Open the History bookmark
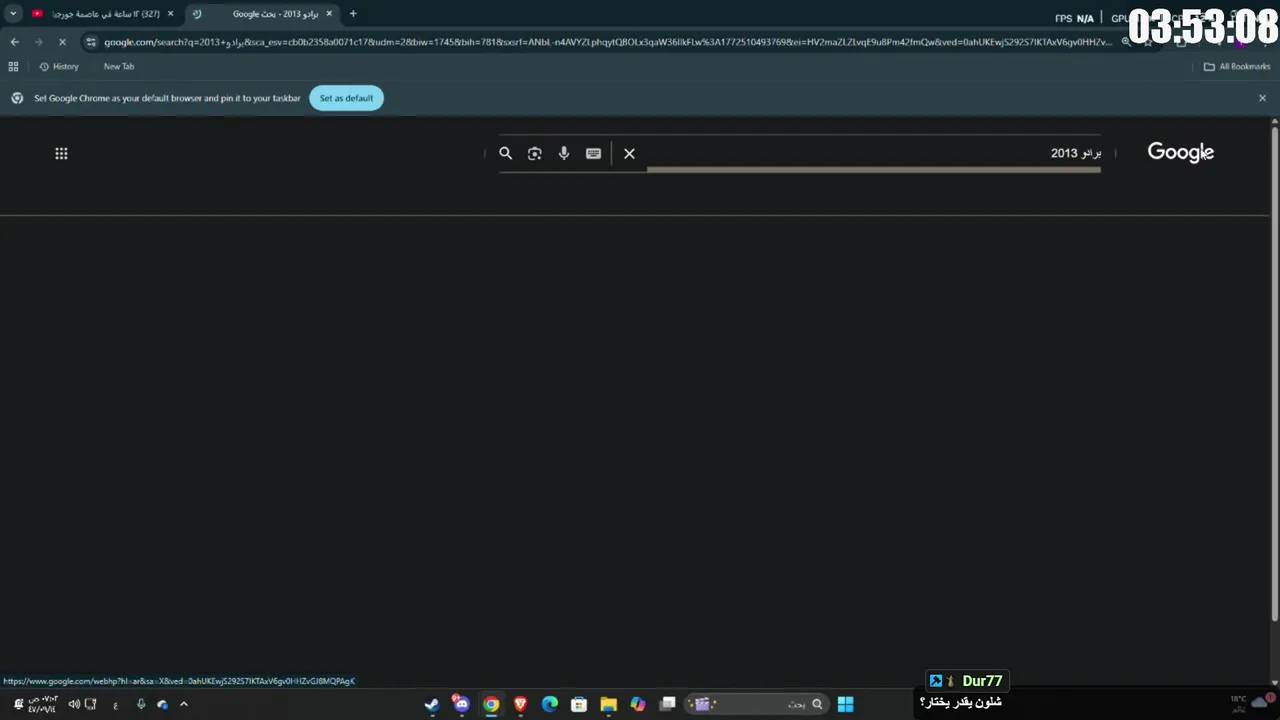1280x720 pixels. point(59,67)
